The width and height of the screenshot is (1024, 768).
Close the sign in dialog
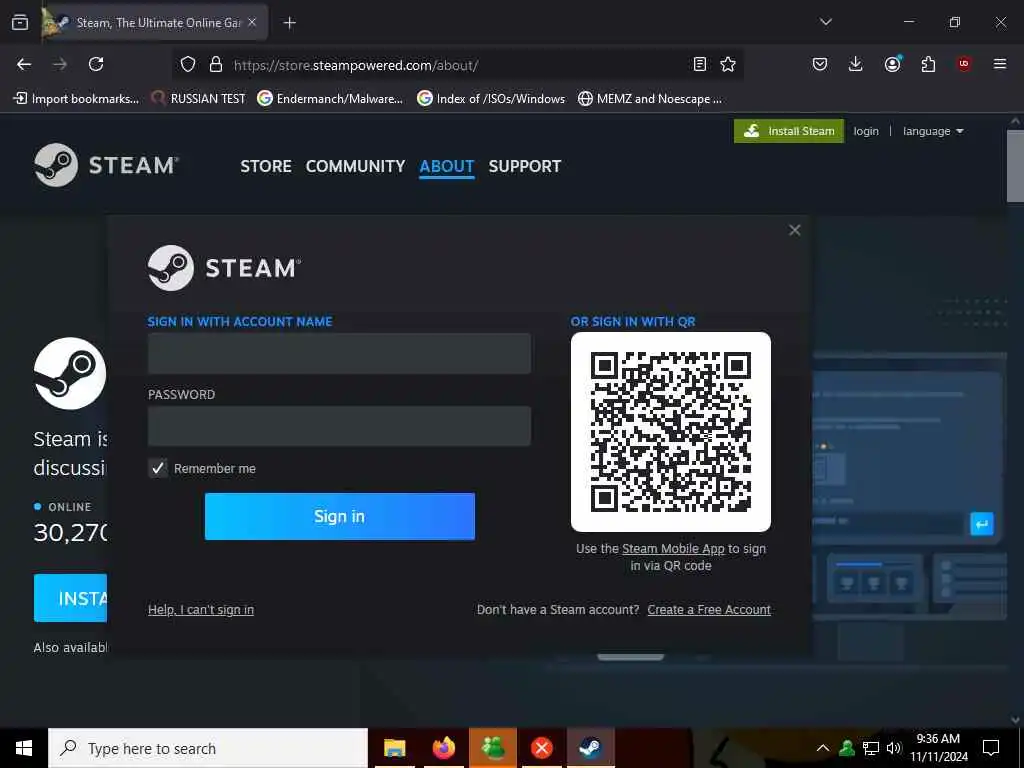tap(795, 230)
